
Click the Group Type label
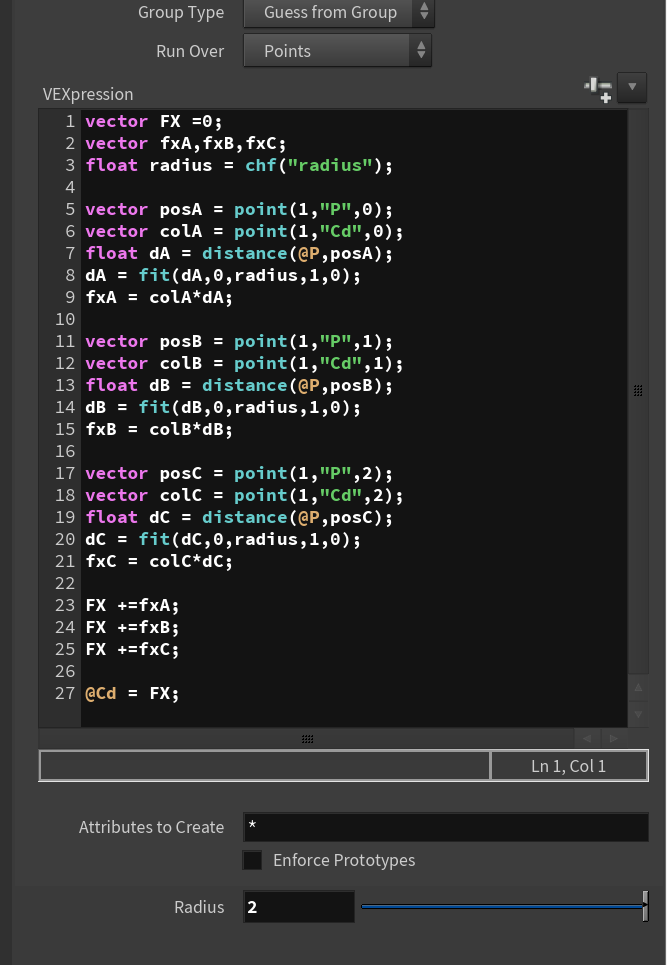181,12
